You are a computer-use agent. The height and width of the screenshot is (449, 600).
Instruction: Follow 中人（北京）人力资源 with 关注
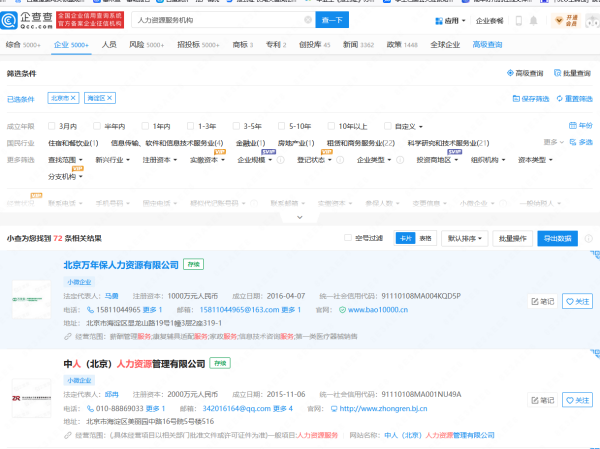point(577,400)
